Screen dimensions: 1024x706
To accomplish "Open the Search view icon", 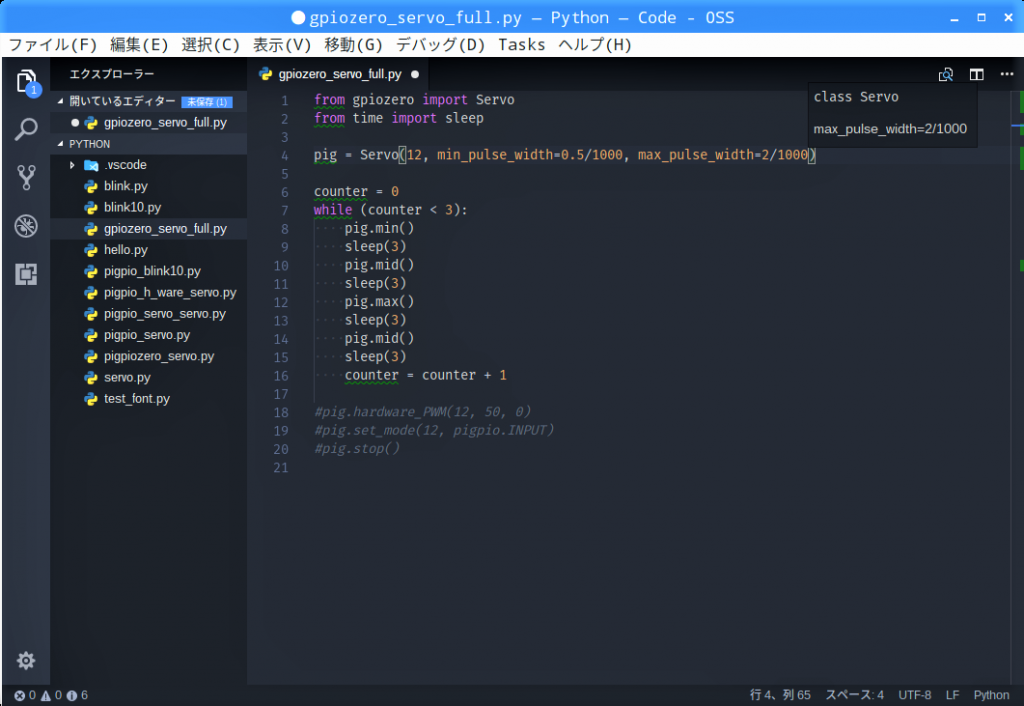I will pos(26,129).
